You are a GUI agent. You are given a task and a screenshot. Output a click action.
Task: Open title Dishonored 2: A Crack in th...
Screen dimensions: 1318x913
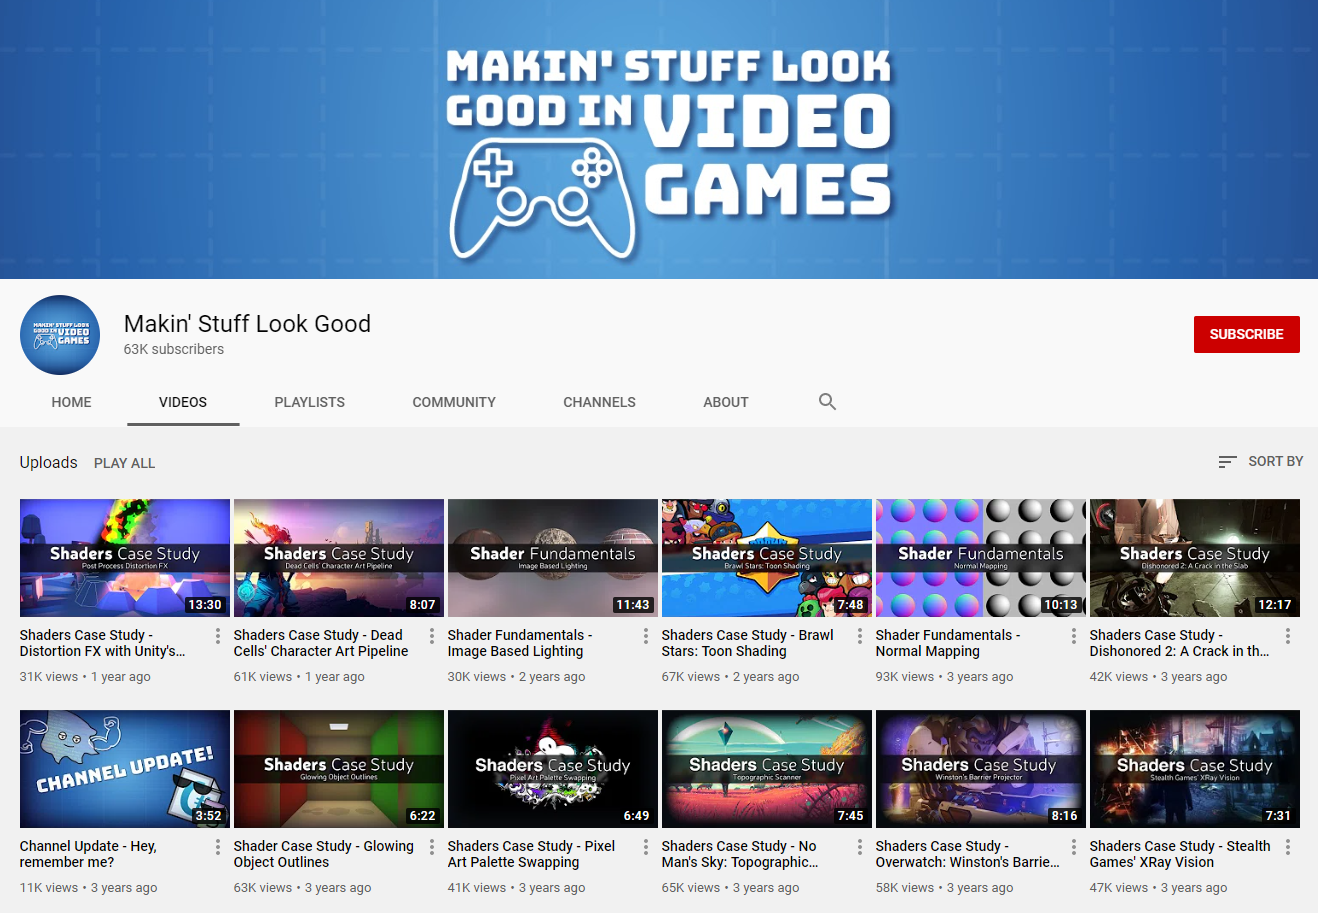(x=1180, y=643)
